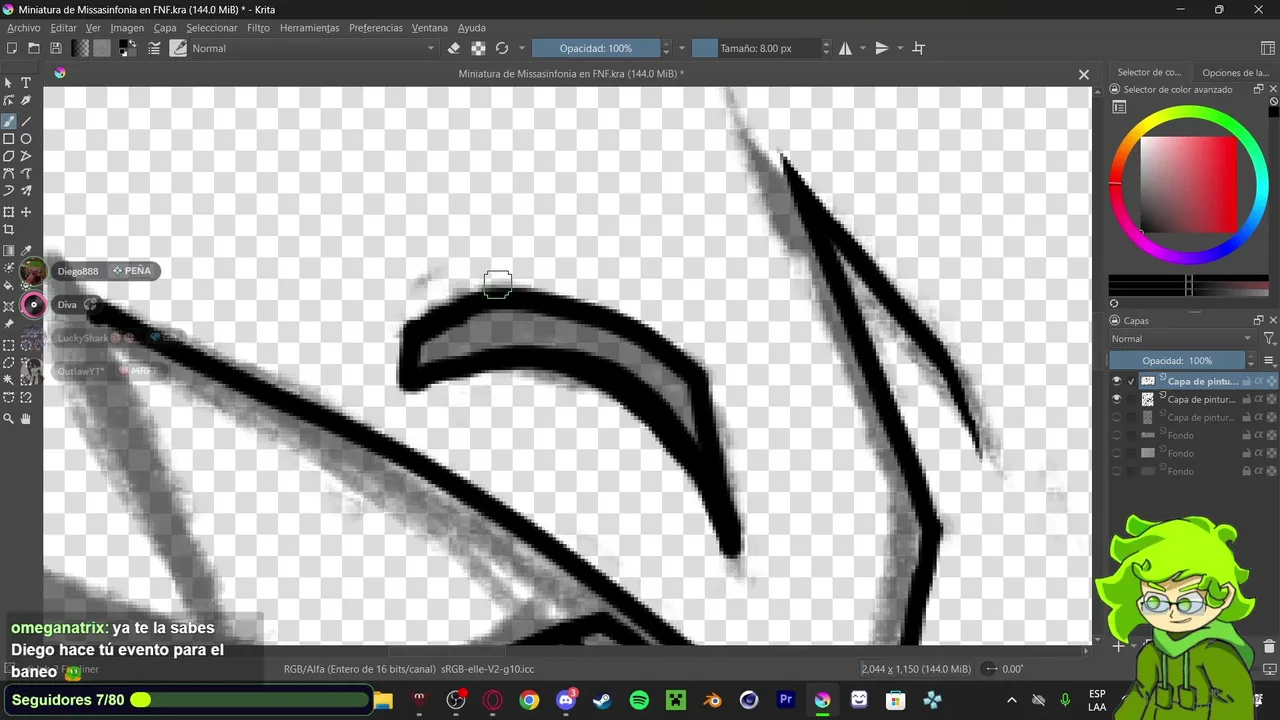Viewport: 1280px width, 720px height.
Task: Select the Text tool in toolbox
Action: (26, 83)
